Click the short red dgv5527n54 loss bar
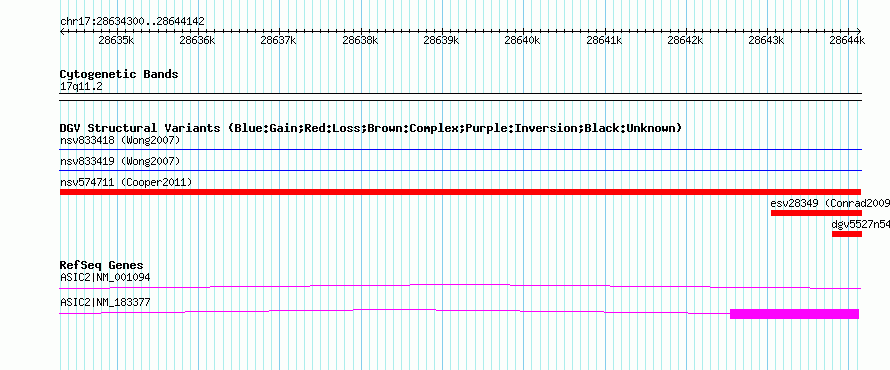The image size is (890, 370). [x=847, y=234]
